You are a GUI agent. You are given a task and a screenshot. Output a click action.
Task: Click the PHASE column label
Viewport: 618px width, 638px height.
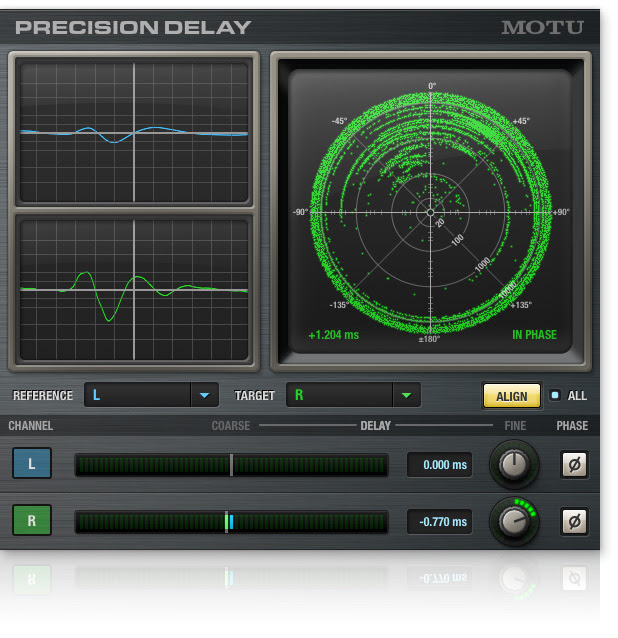coord(572,426)
